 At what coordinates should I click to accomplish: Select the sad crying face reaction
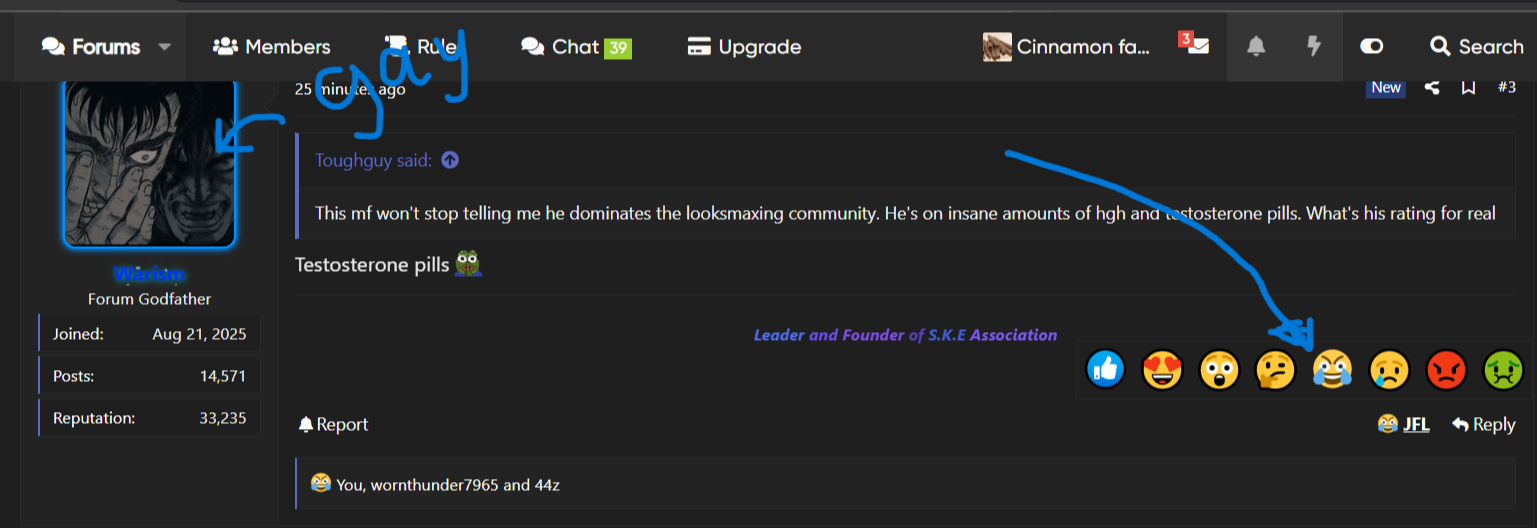point(1390,370)
